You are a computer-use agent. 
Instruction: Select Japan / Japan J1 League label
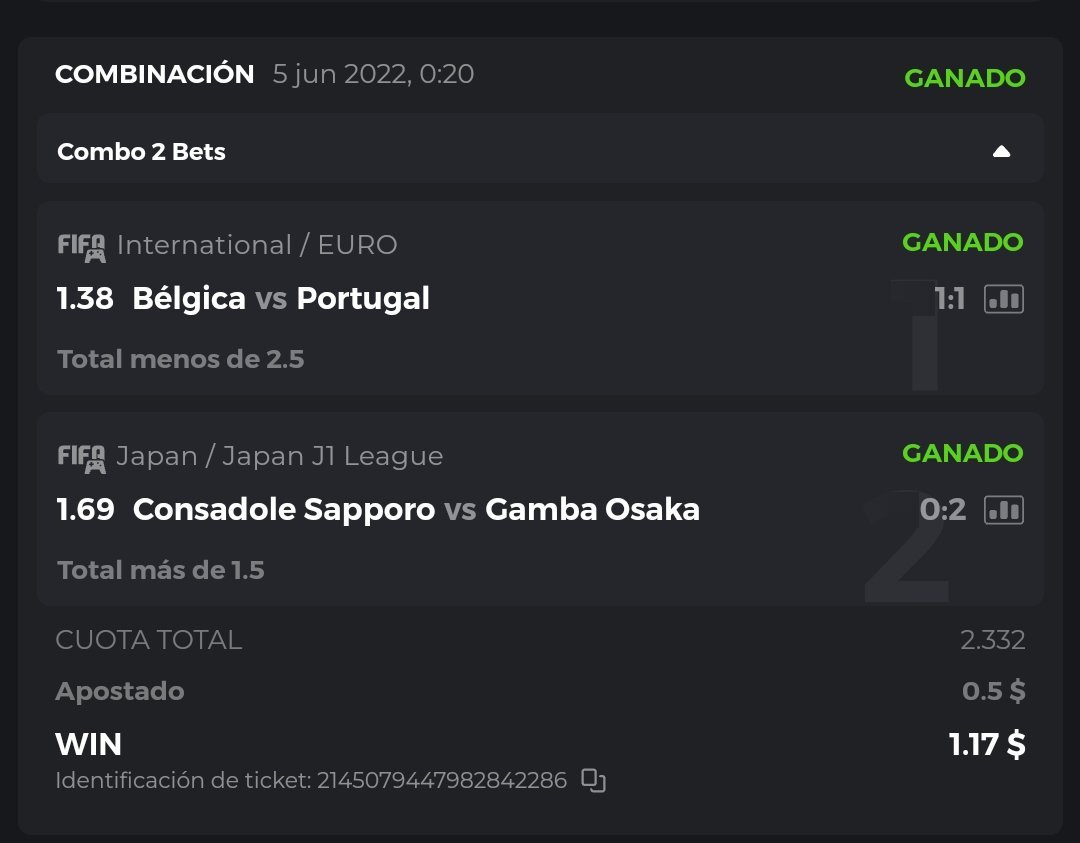pos(280,456)
